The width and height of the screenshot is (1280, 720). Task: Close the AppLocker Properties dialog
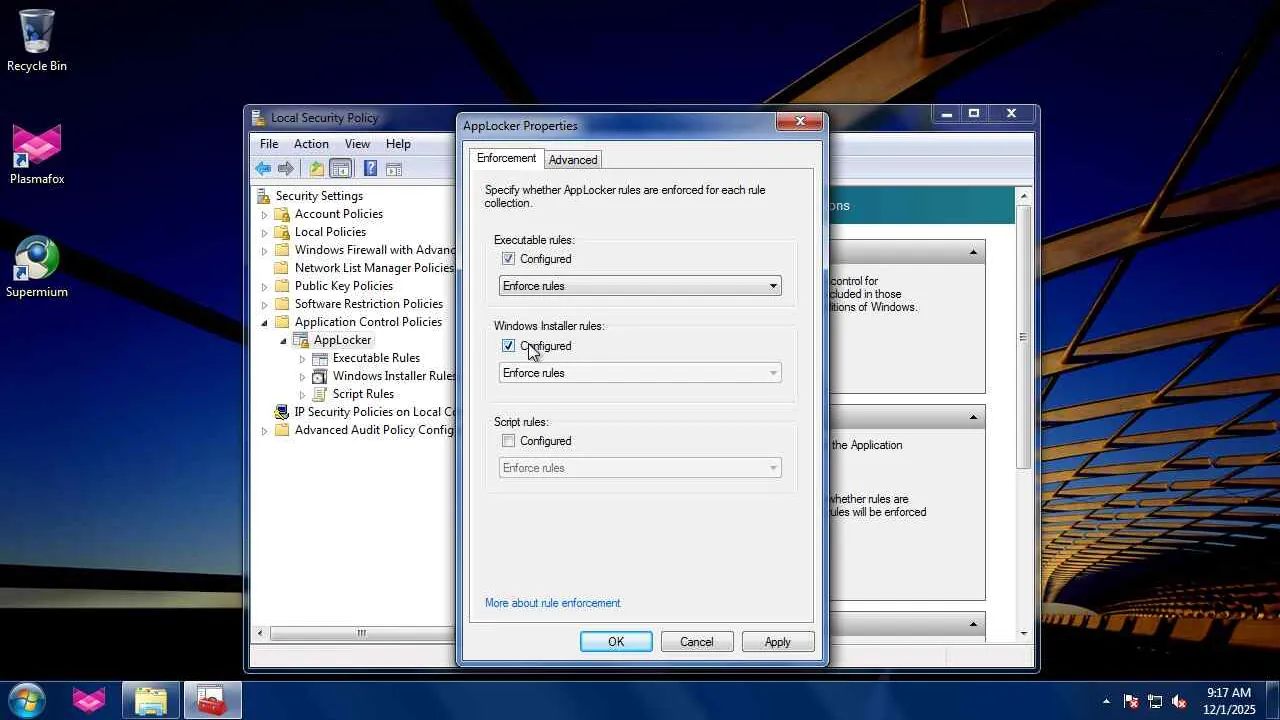[x=800, y=122]
